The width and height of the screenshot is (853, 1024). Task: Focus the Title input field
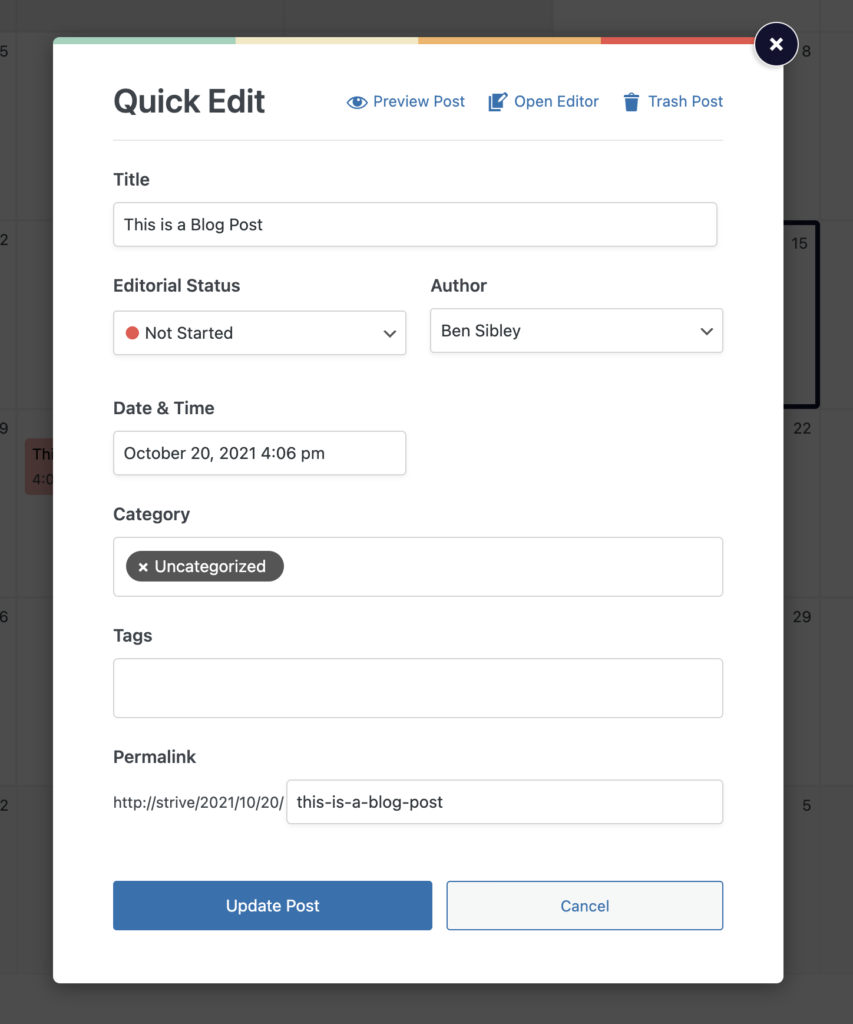tap(415, 225)
